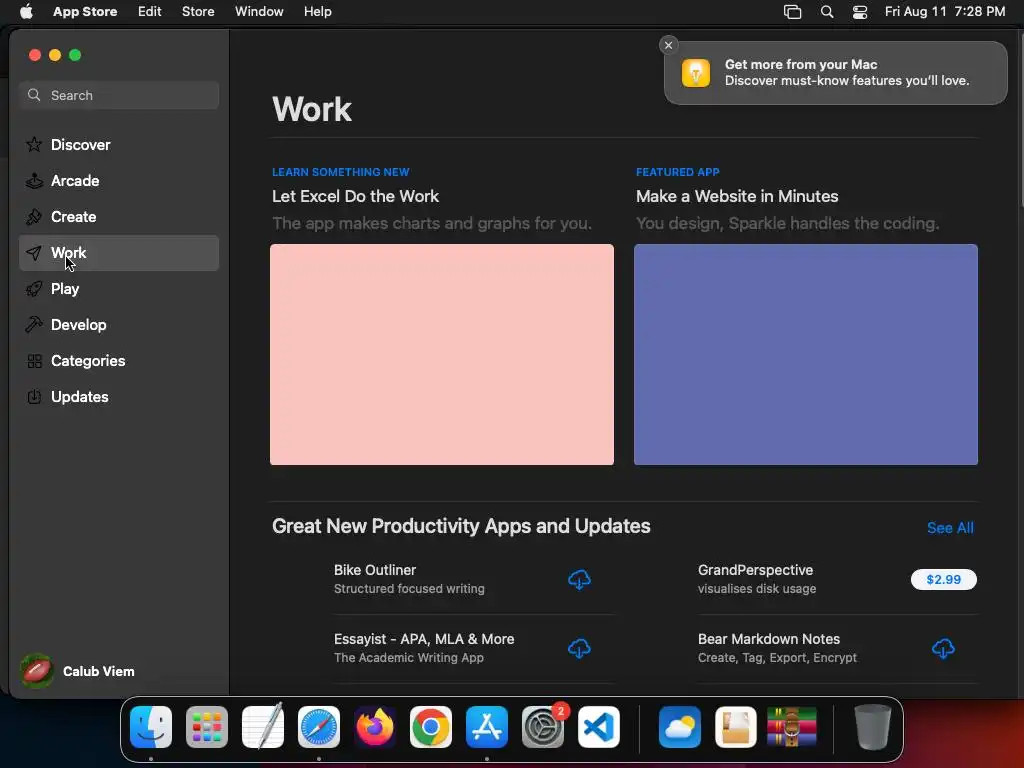Screen dimensions: 1024x768
Task: Open System Settings from the Dock
Action: tap(543, 727)
